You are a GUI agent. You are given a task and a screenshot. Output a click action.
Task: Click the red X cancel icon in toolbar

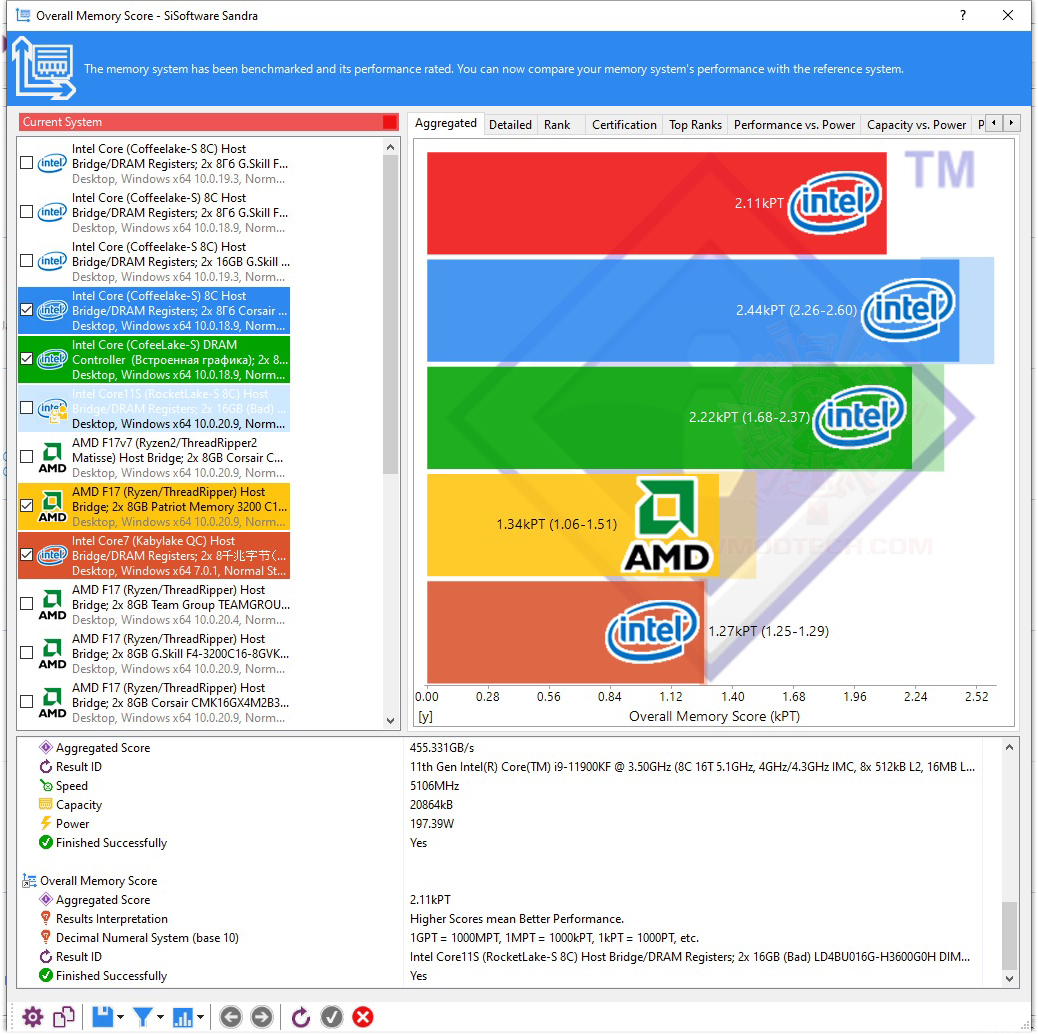363,1016
